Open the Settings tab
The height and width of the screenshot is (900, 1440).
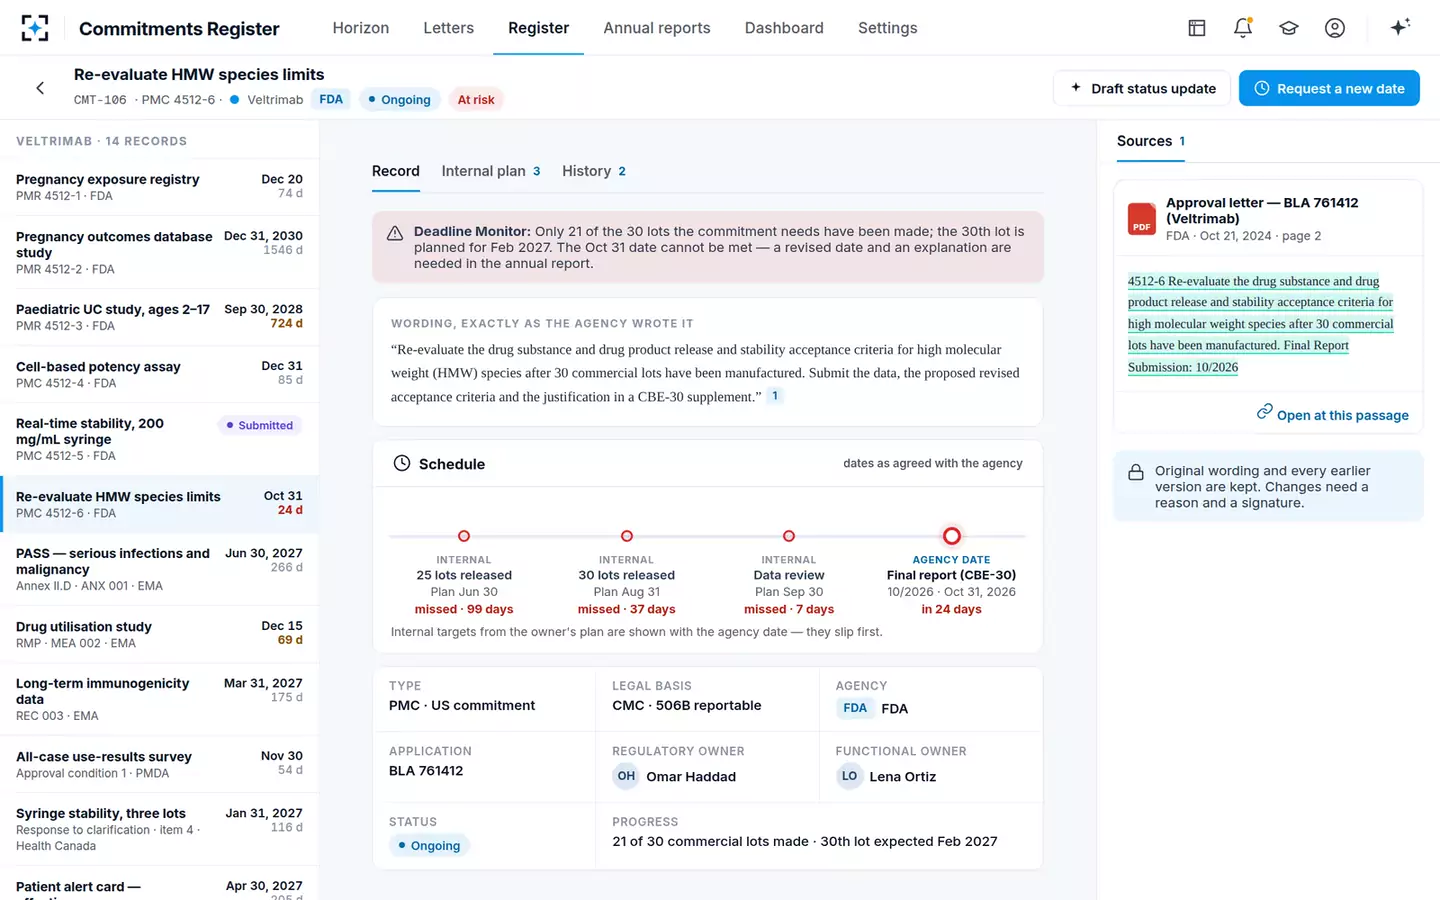pyautogui.click(x=887, y=28)
